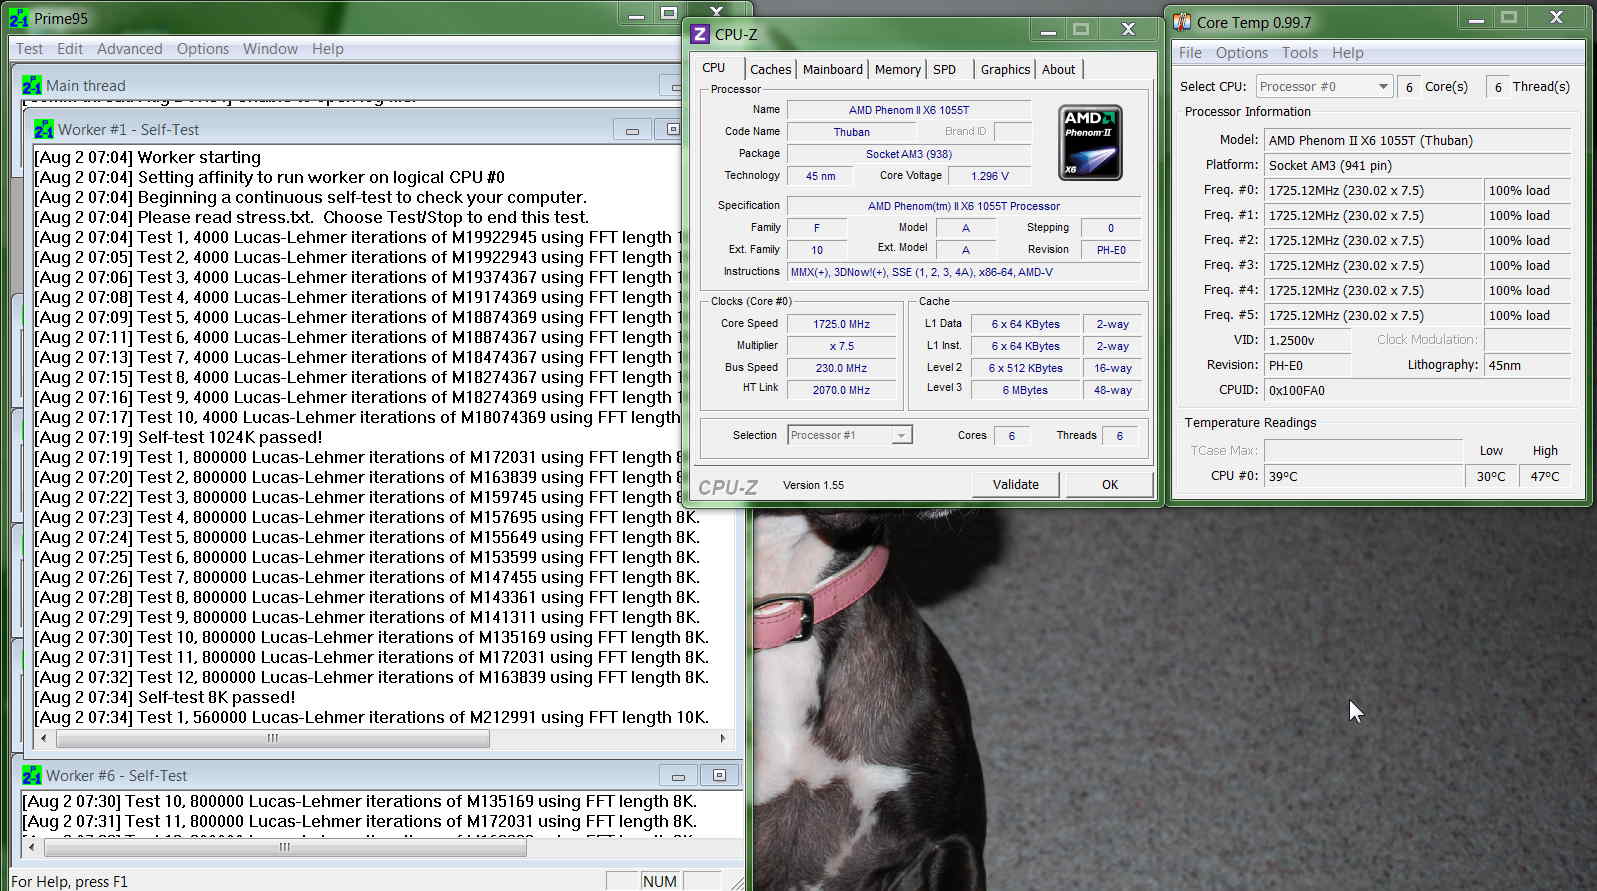Click the AMD Phenom II logo image

pyautogui.click(x=1089, y=142)
